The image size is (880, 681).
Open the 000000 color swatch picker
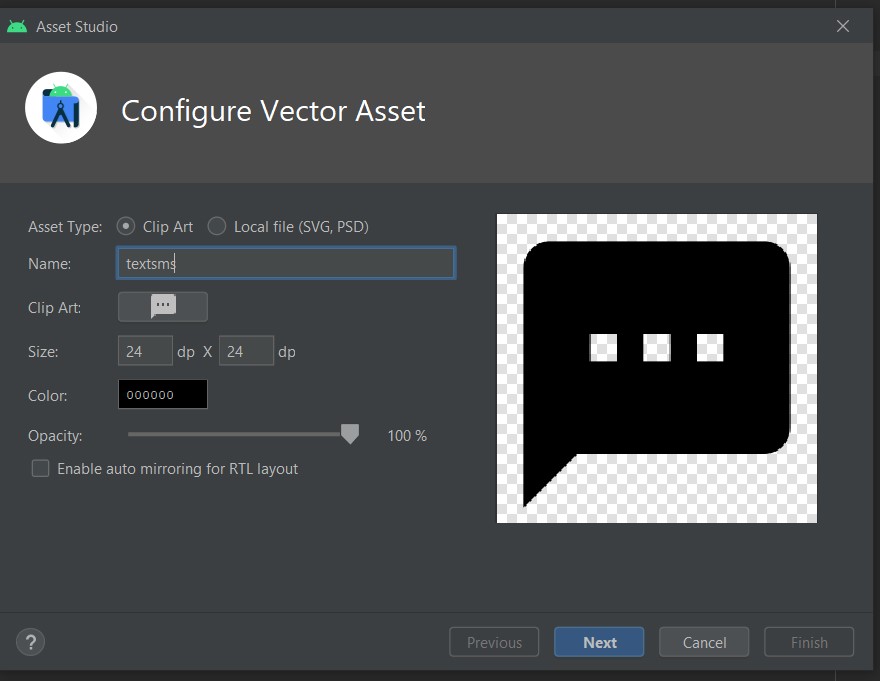pos(163,394)
